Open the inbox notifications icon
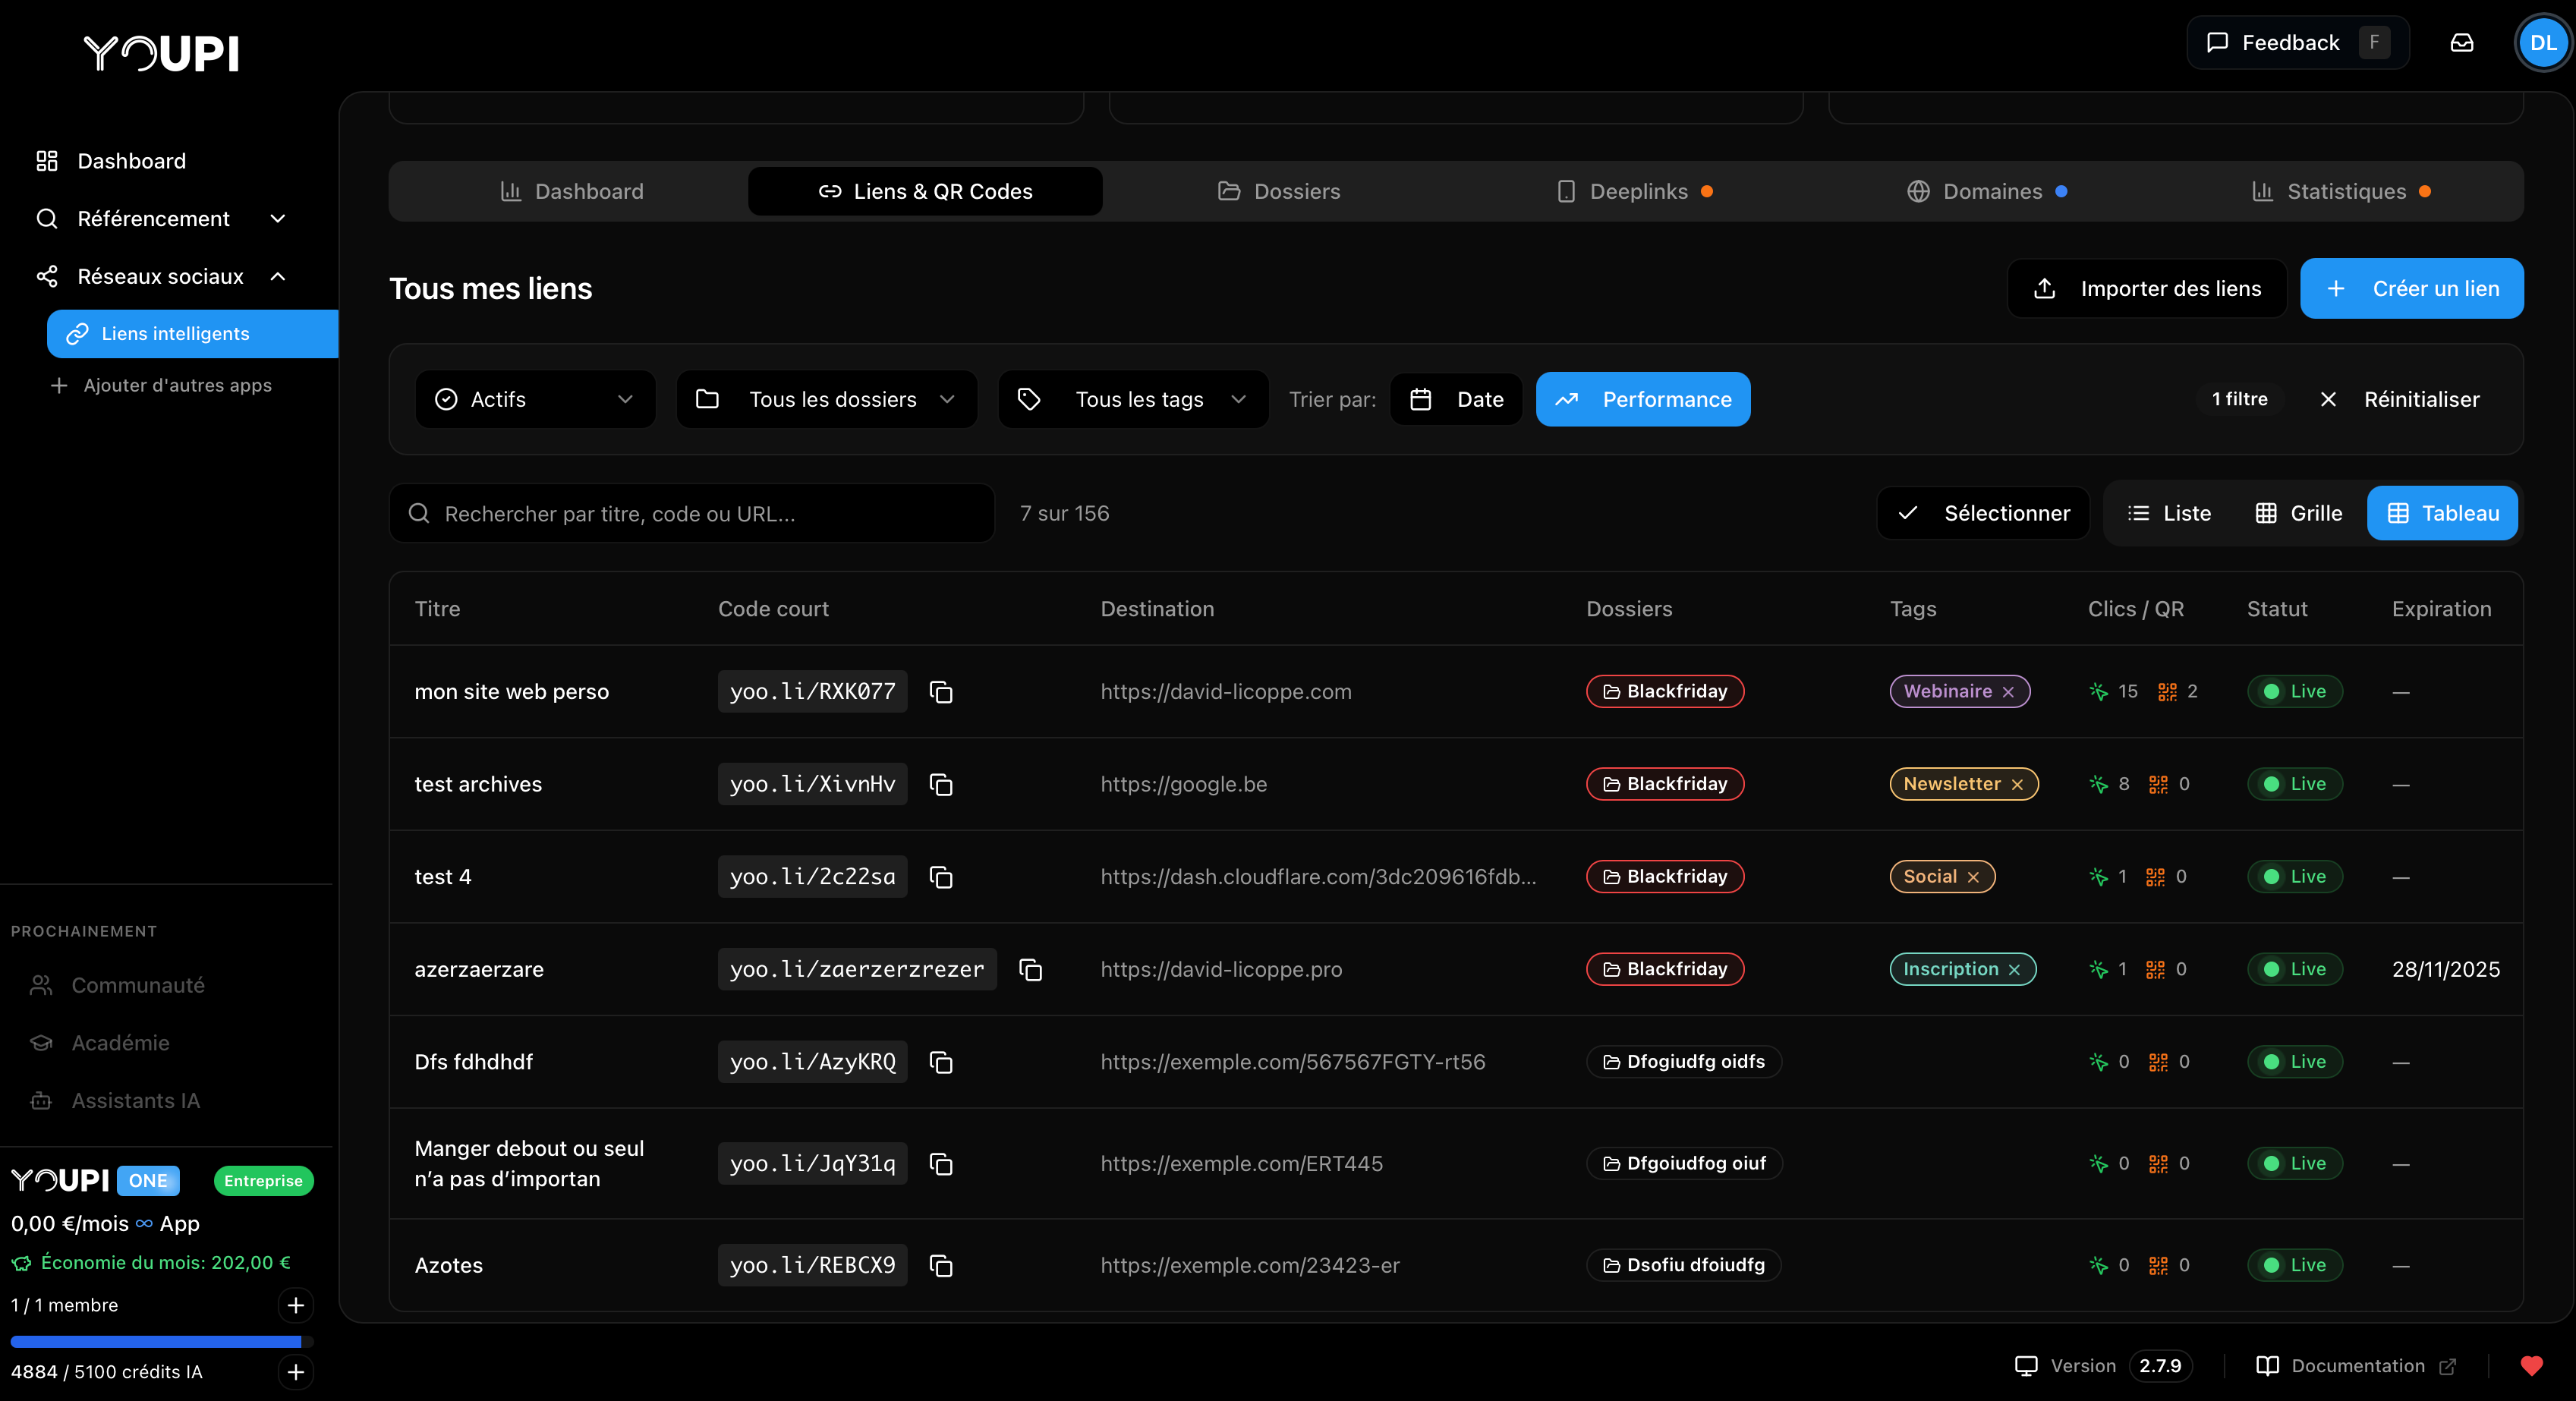 [2461, 42]
